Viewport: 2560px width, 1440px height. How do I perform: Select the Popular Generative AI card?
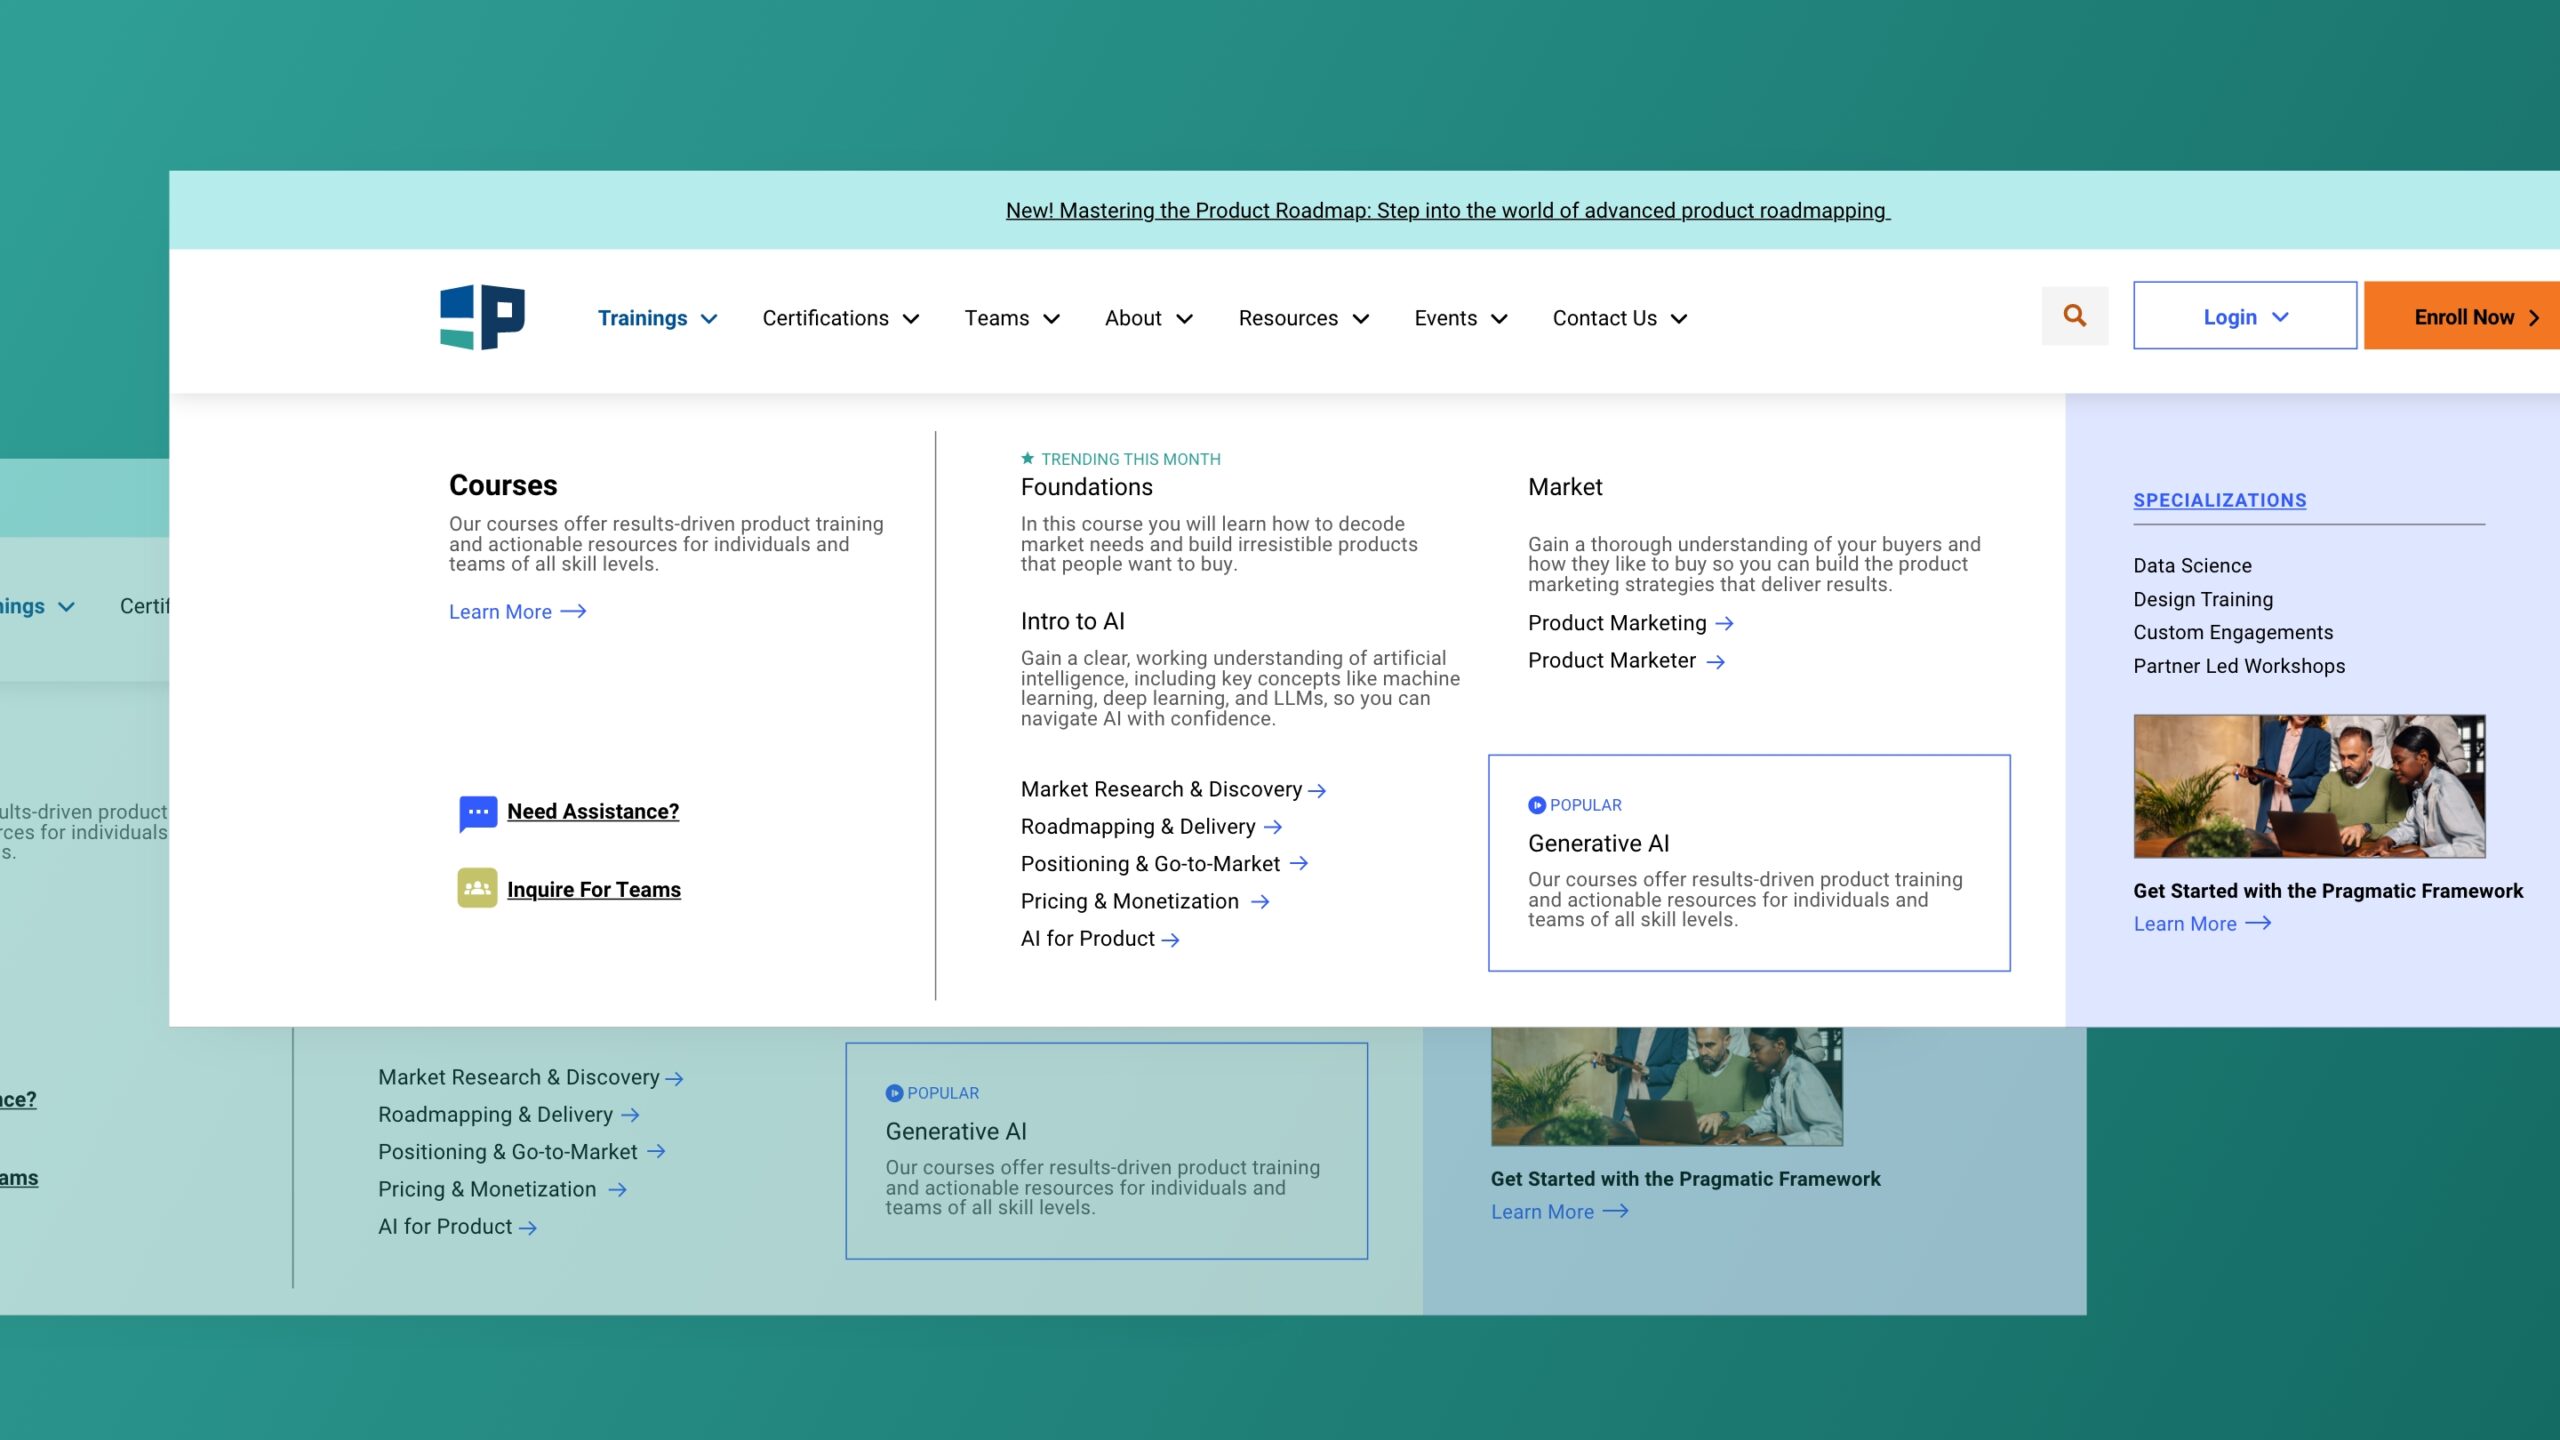coord(1748,862)
